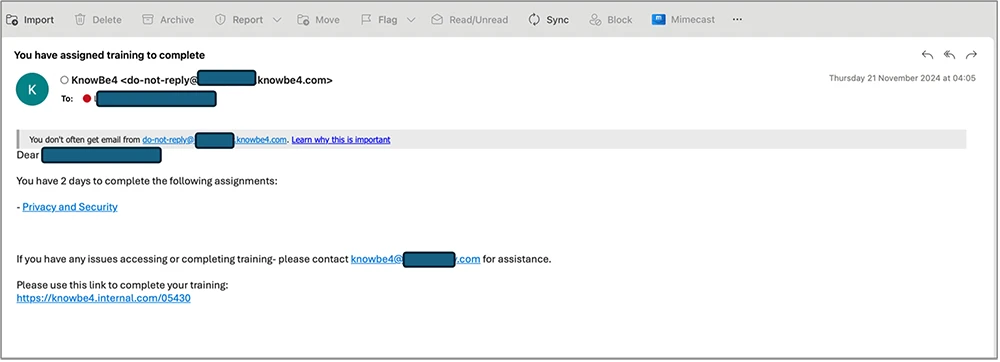Move this email to a folder
Screen dimensions: 1000x362
click(x=318, y=20)
